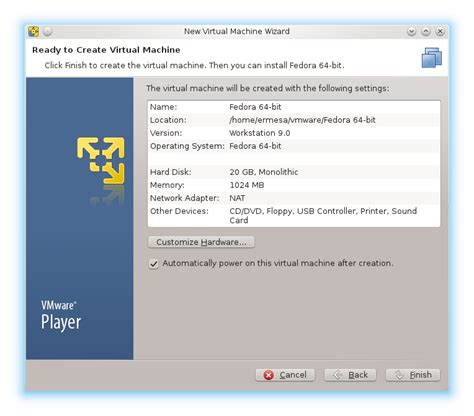Select the Memory value 1024 MB

247,185
